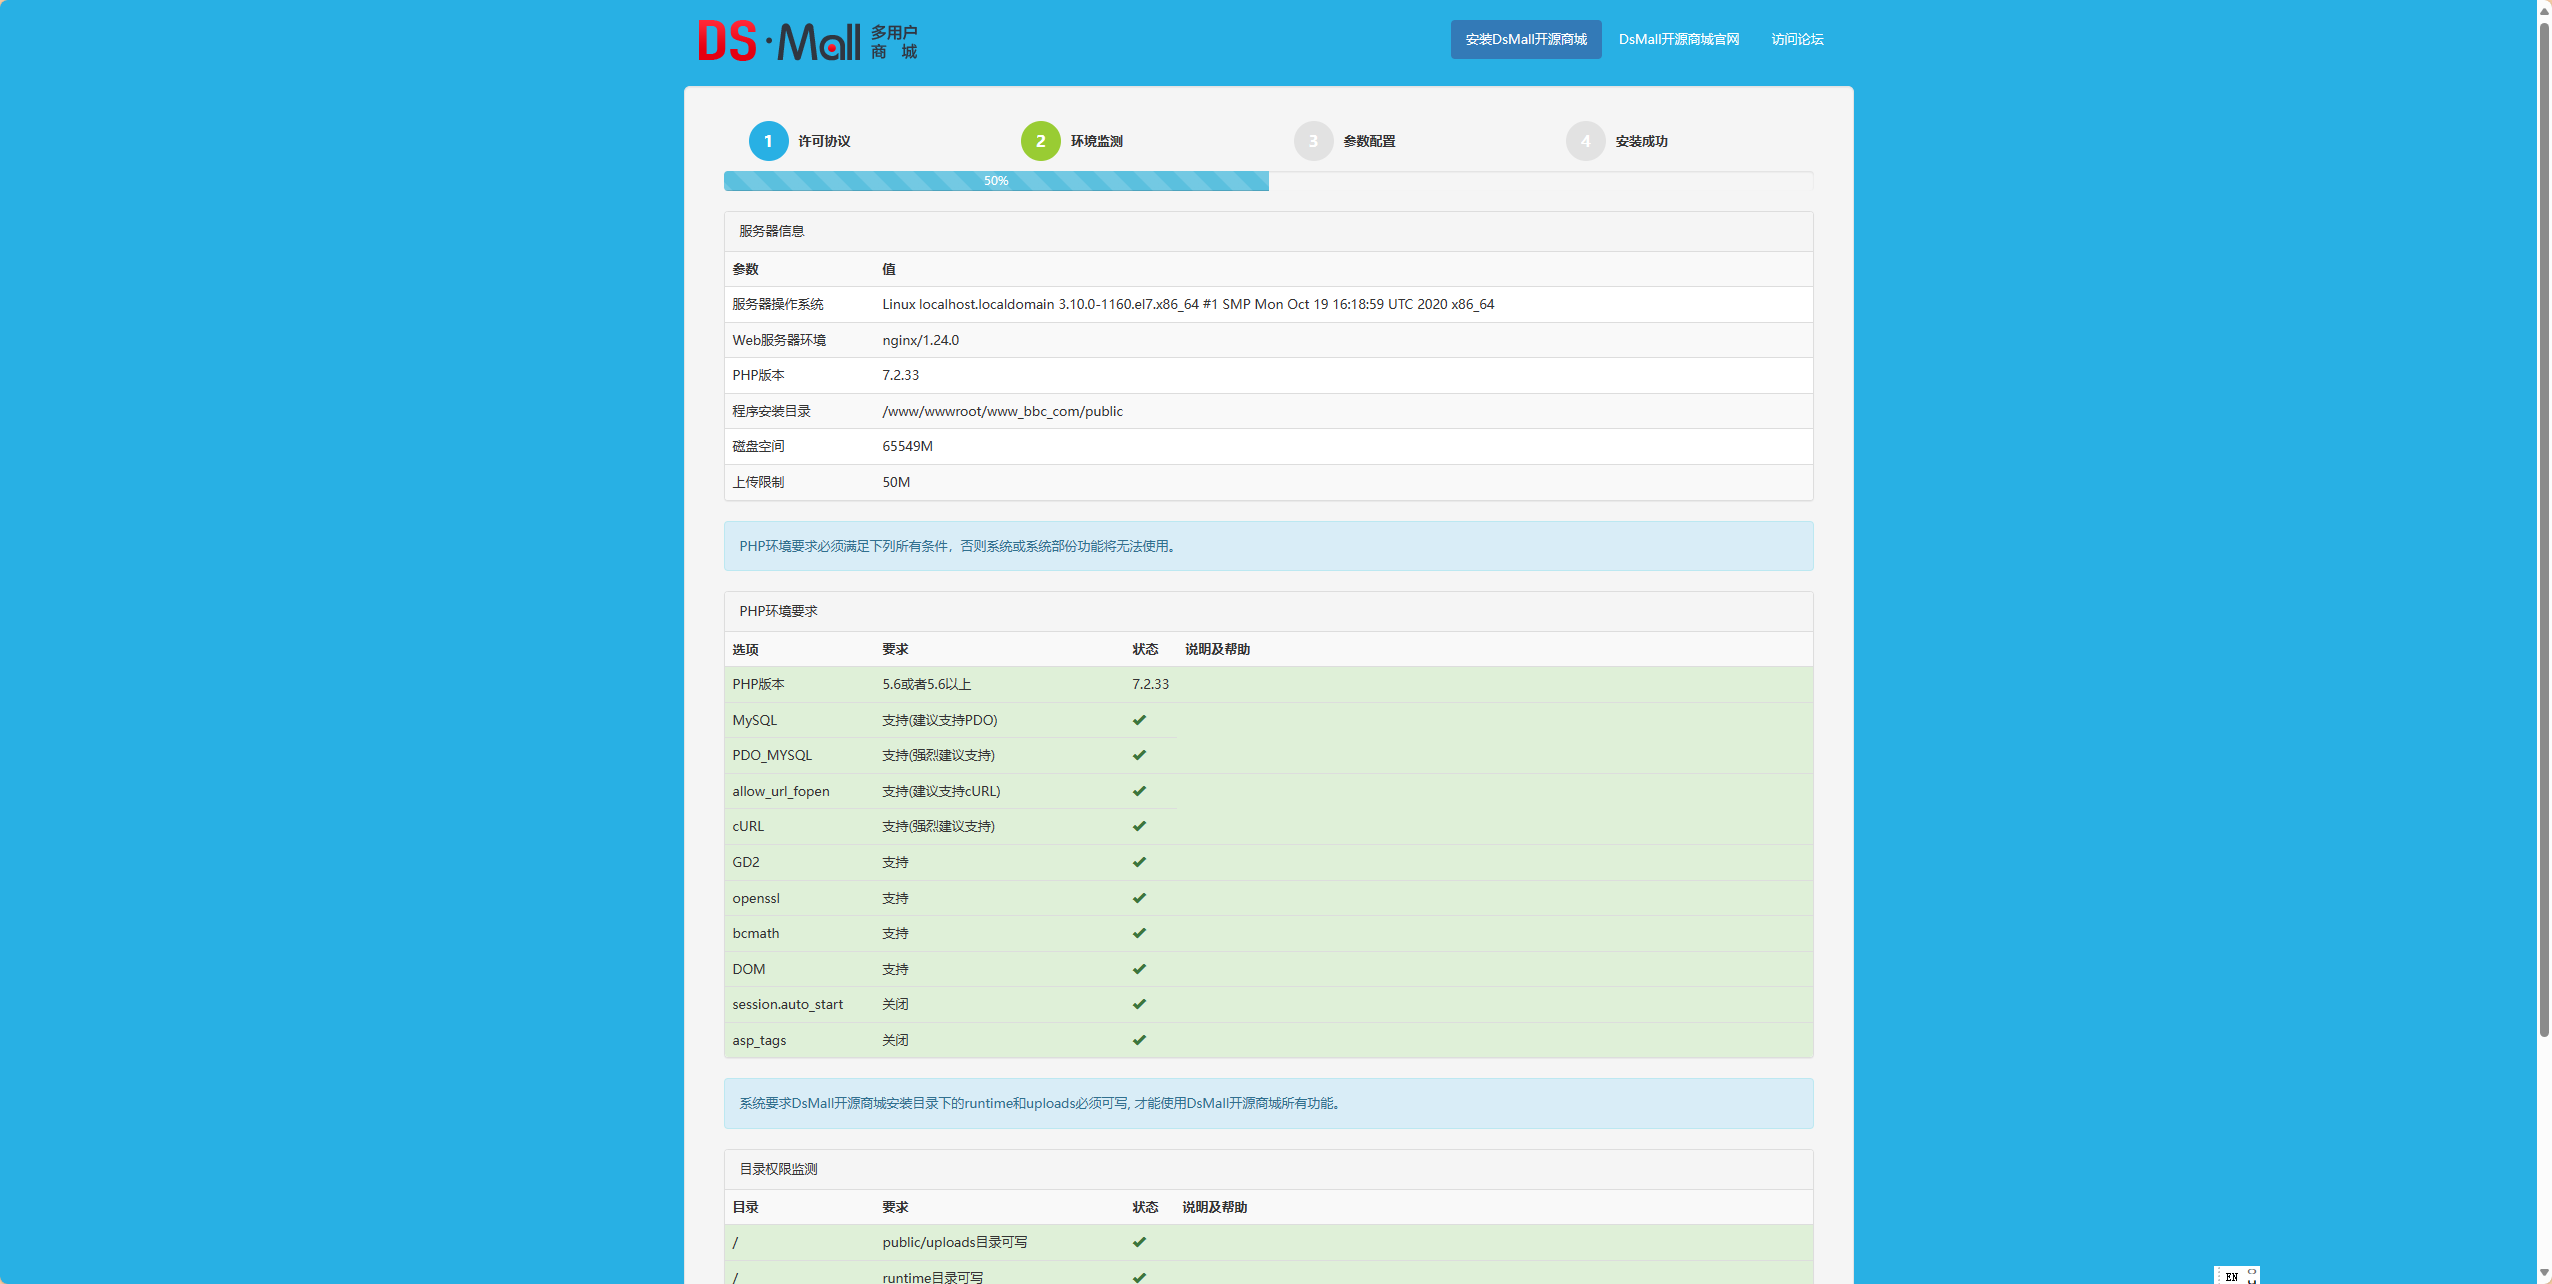
Task: Click the 程序安装目录 parameter label
Action: [x=771, y=411]
